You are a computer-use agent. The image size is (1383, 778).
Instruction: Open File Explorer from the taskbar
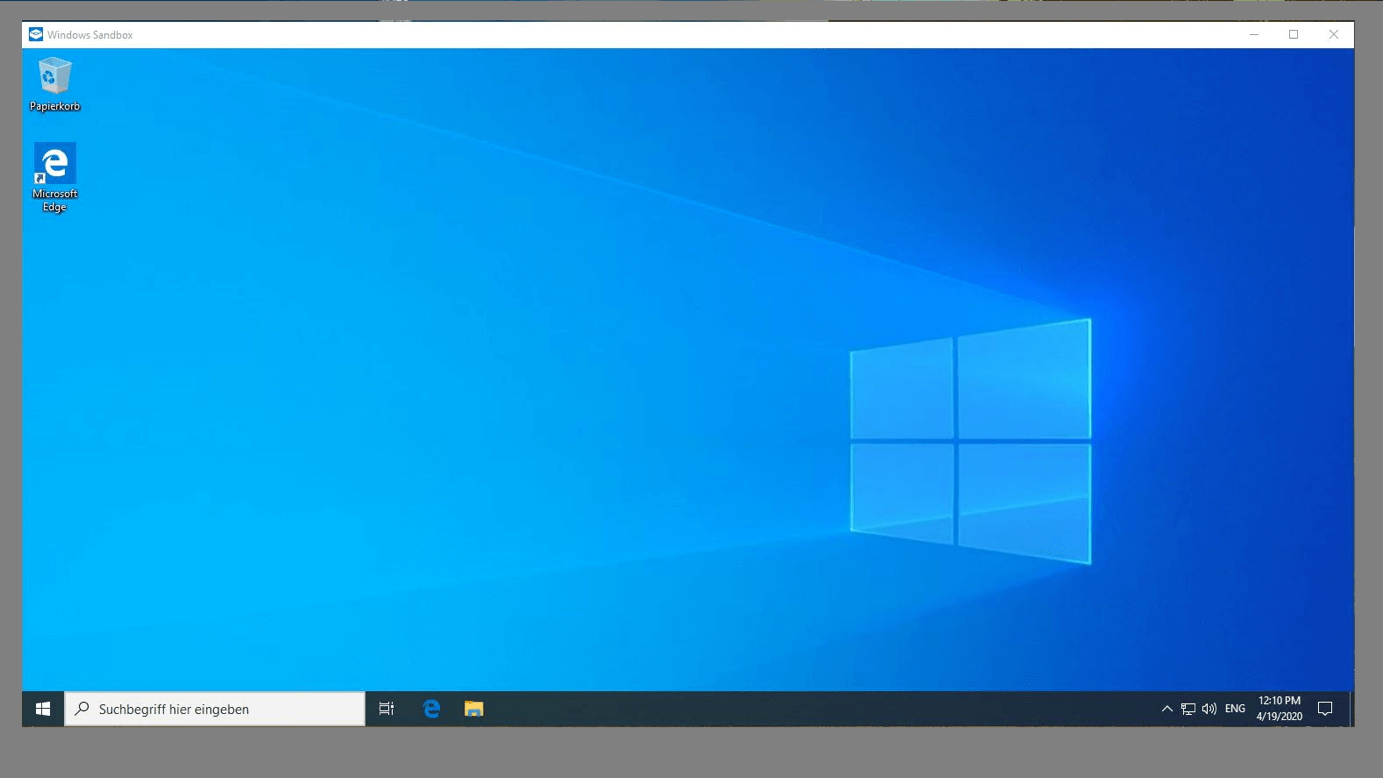click(474, 709)
